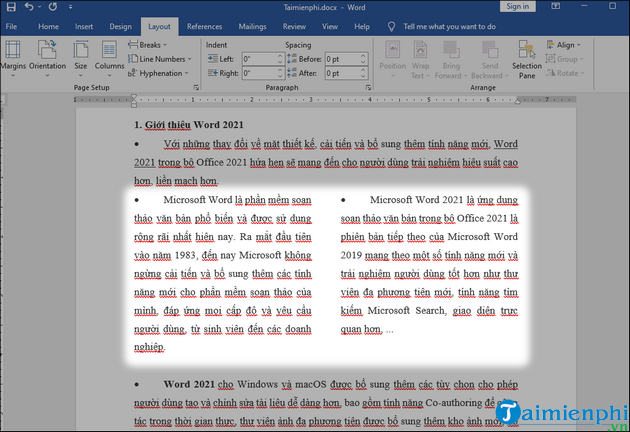Click the Wrap Text button

point(420,59)
